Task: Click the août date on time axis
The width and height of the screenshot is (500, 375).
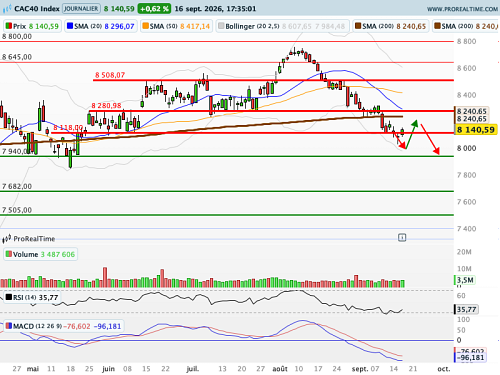Action: pos(280,369)
